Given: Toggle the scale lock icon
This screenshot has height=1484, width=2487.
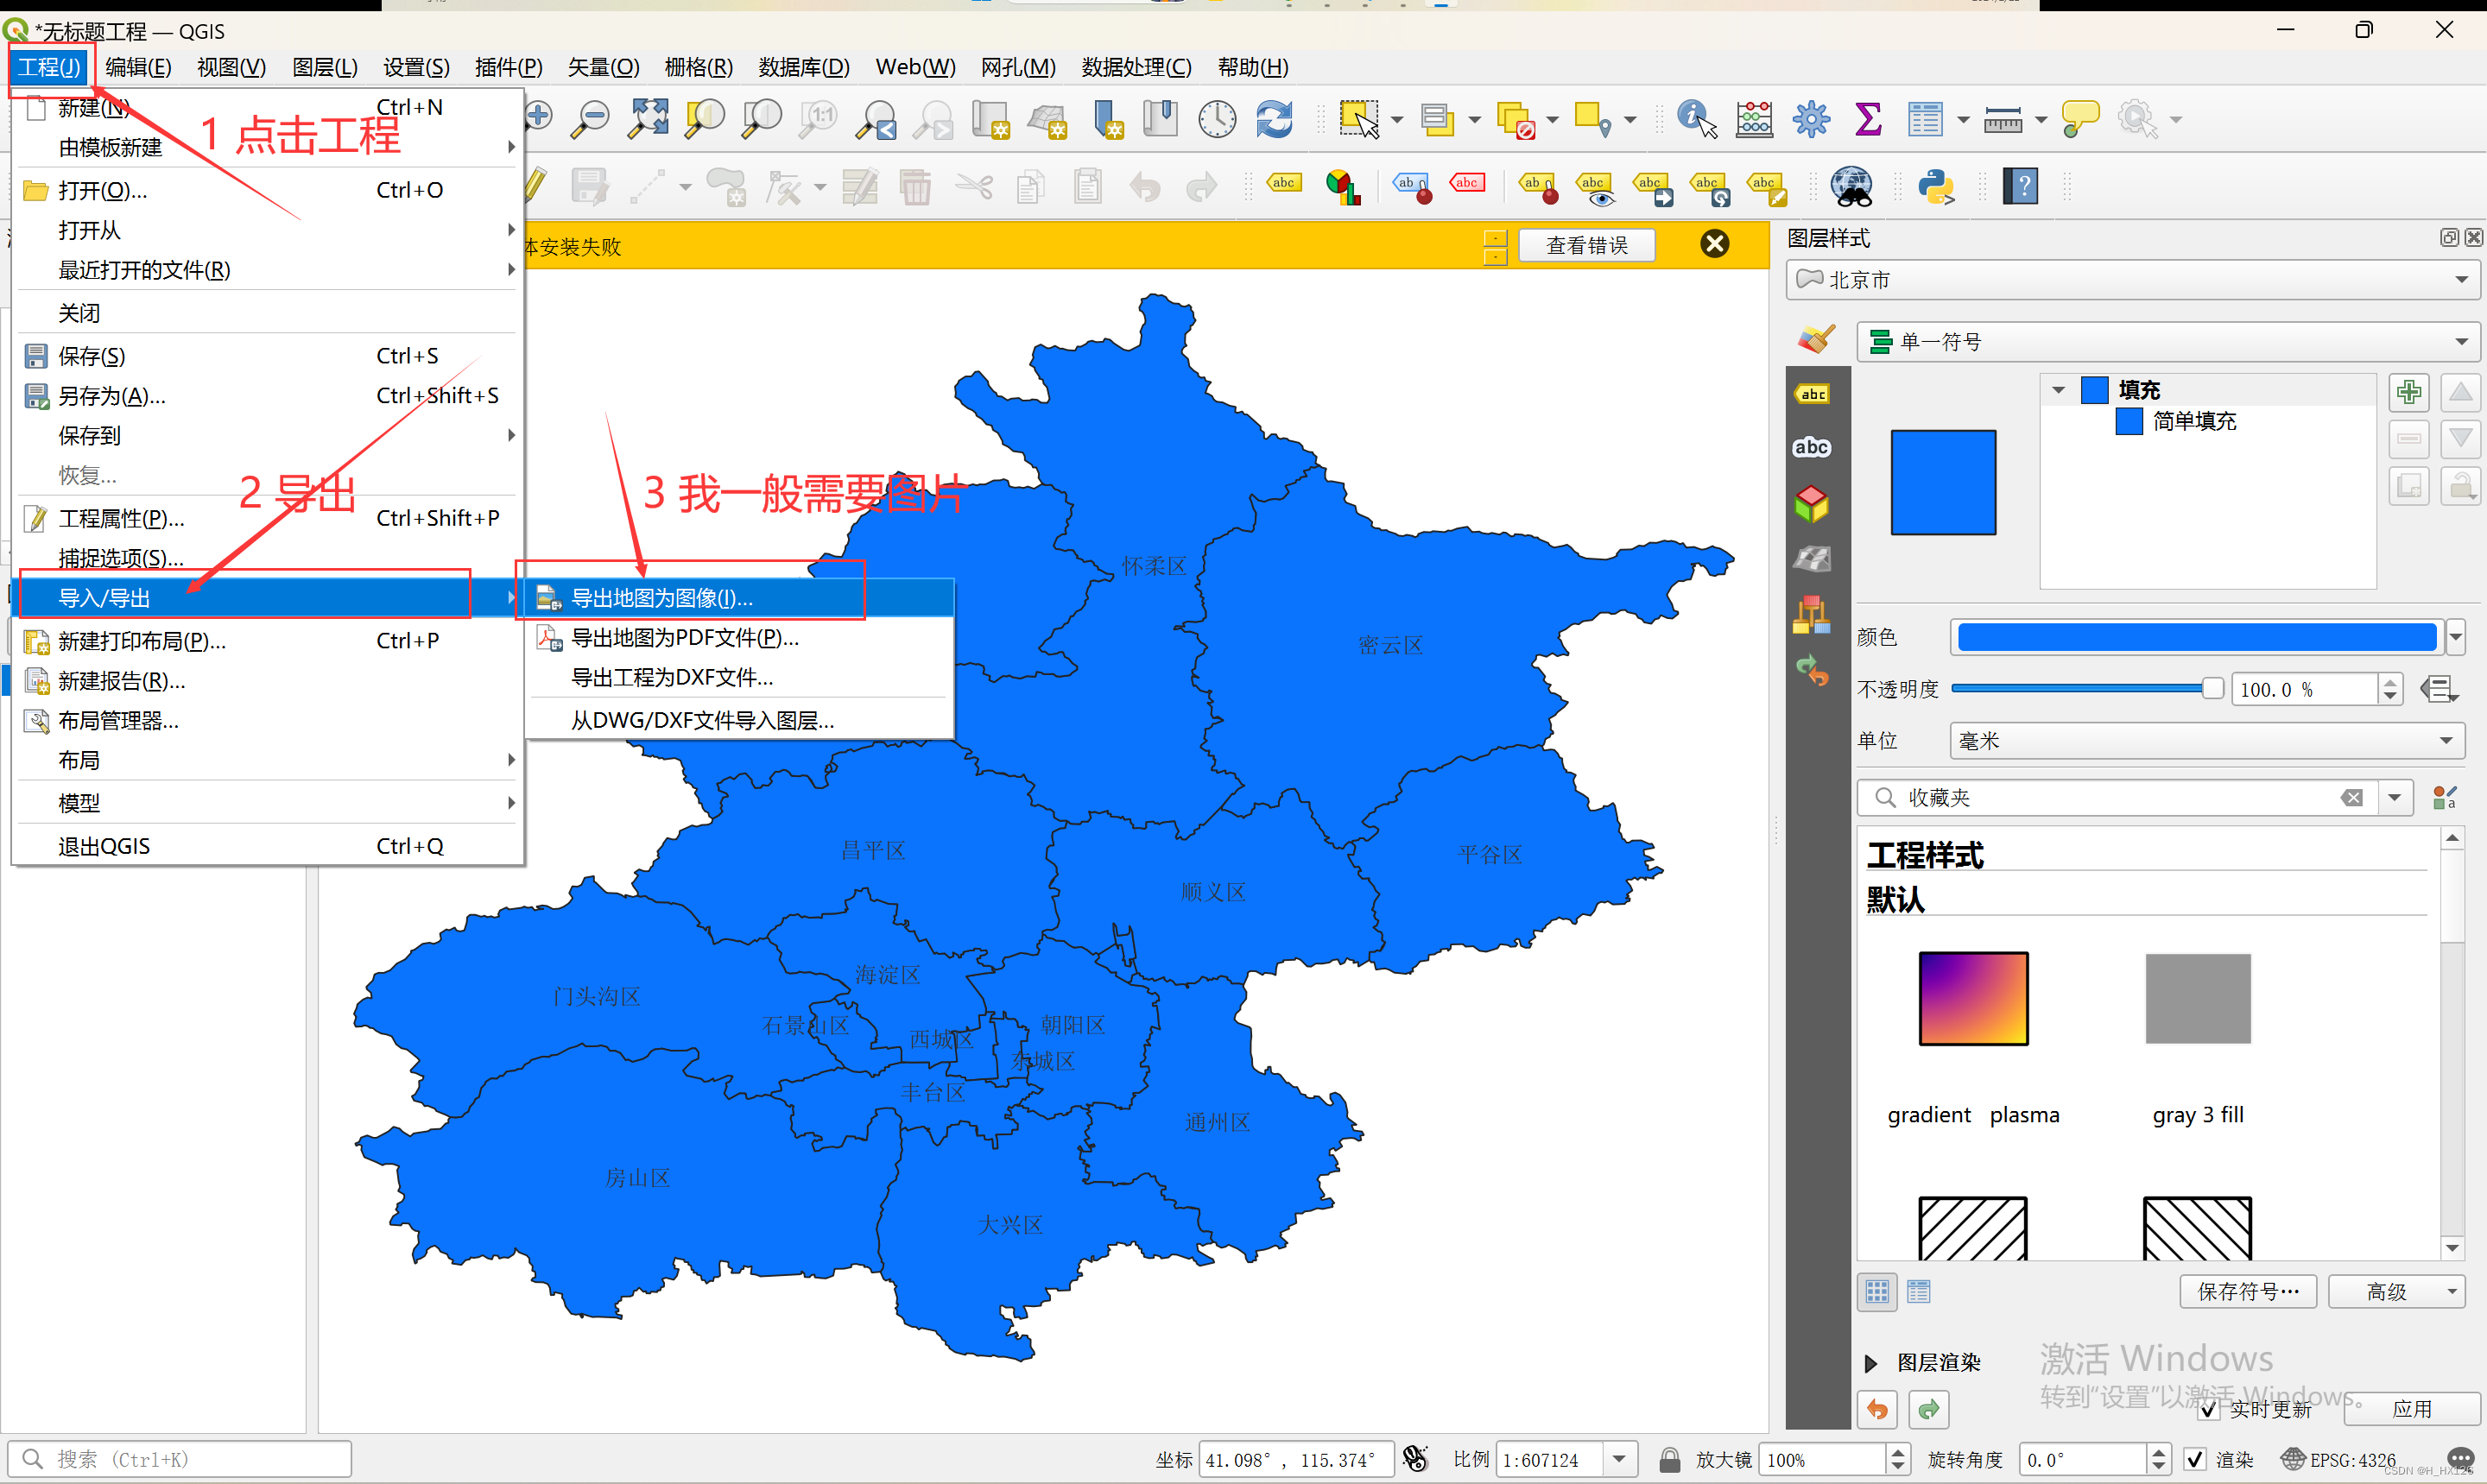Looking at the screenshot, I should pyautogui.click(x=1669, y=1459).
